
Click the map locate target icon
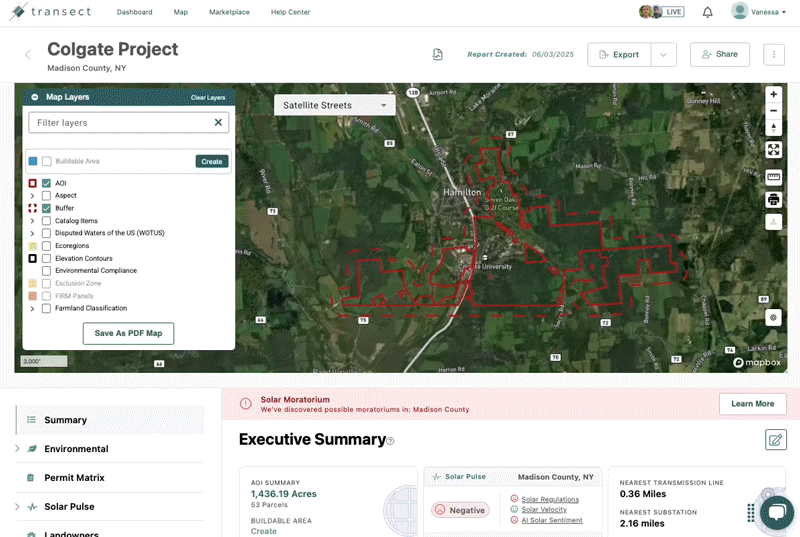point(773,318)
